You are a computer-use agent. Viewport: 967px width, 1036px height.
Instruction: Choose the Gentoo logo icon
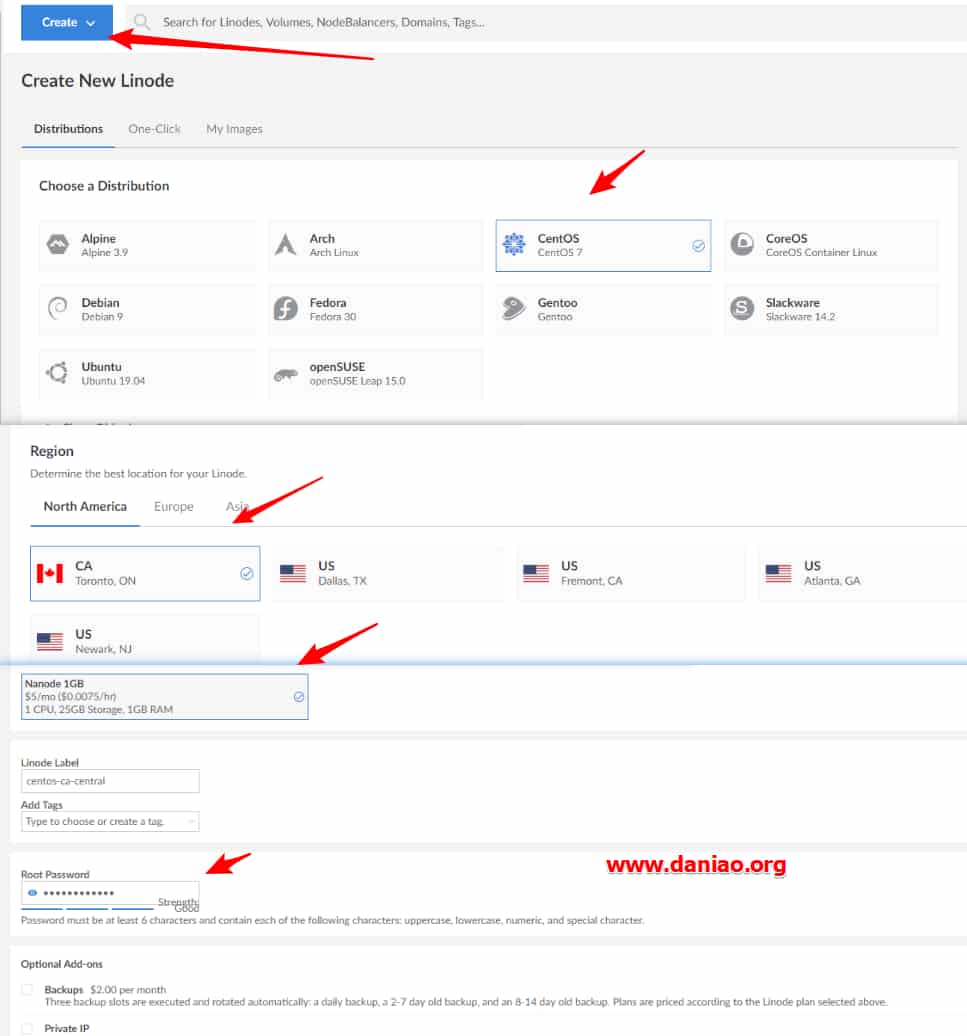(514, 309)
